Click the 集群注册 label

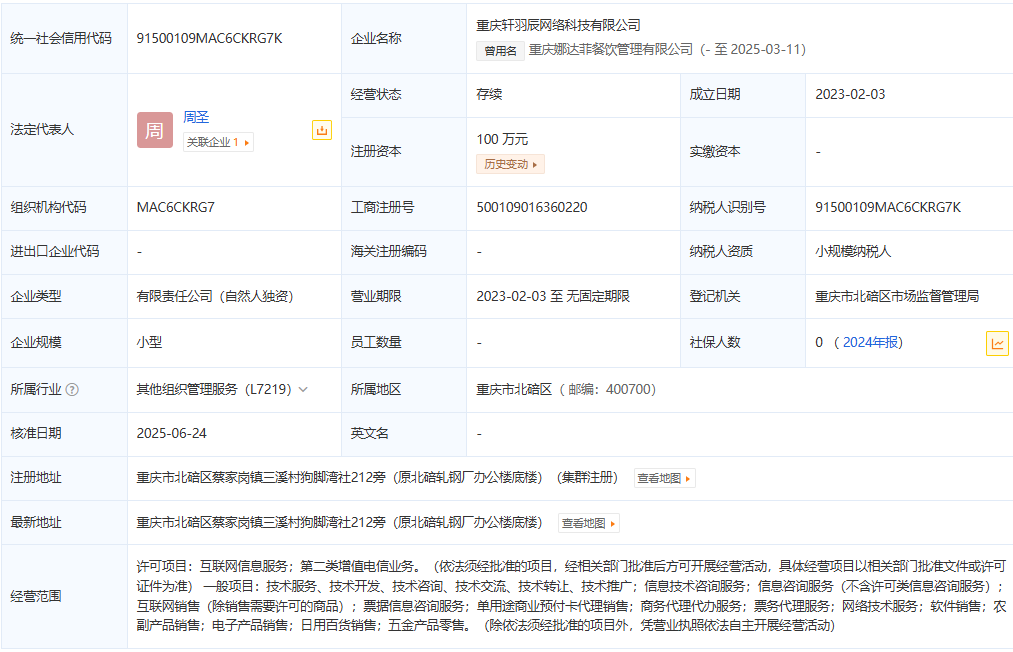587,478
